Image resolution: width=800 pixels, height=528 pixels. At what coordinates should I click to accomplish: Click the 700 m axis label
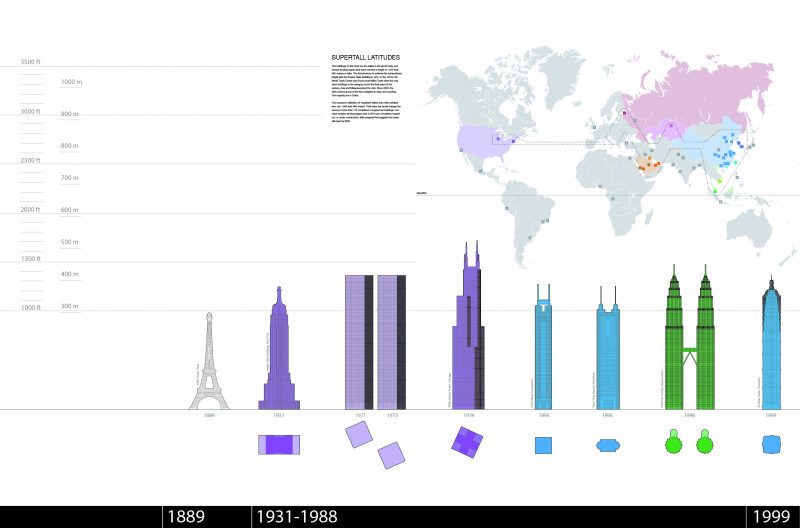click(70, 178)
